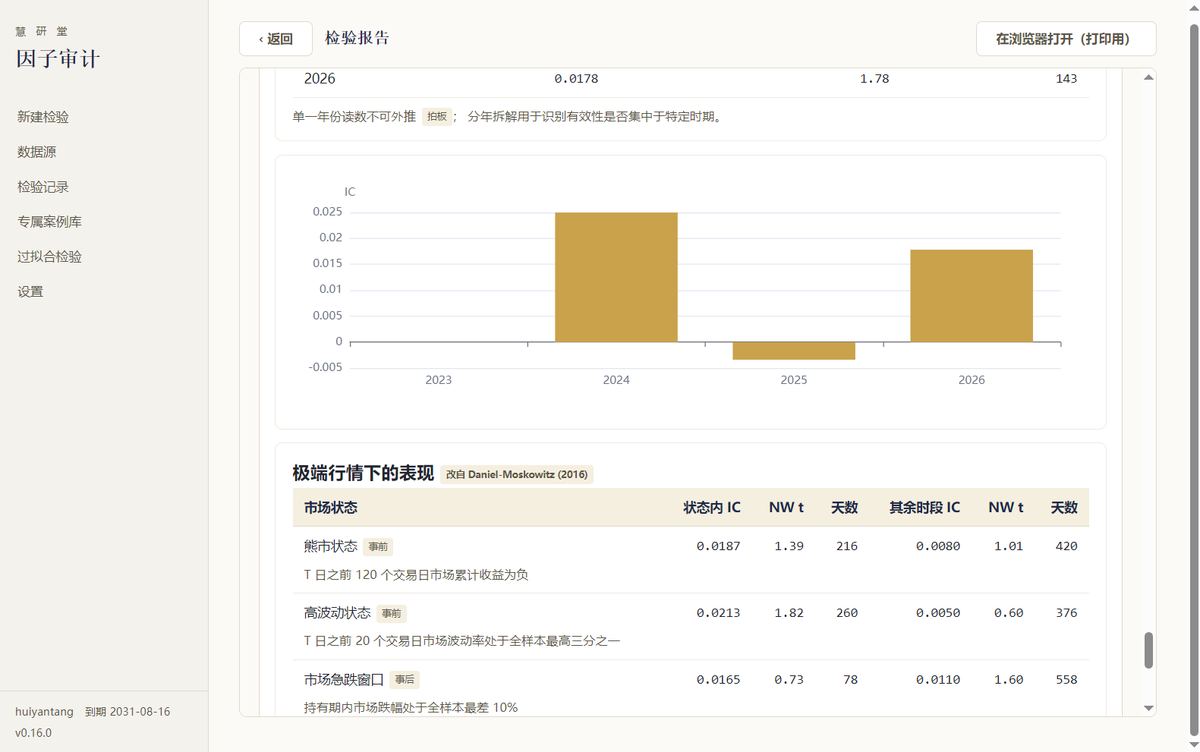This screenshot has width=1200, height=752.
Task: Click the v0.16.0 version label
Action: pyautogui.click(x=33, y=732)
